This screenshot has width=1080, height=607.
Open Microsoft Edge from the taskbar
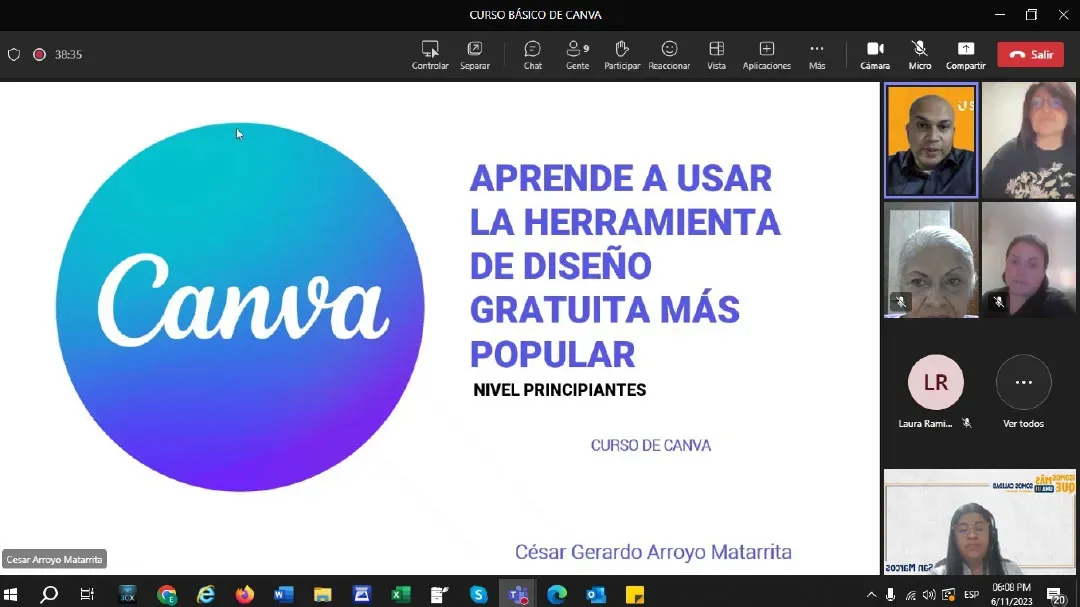[557, 594]
